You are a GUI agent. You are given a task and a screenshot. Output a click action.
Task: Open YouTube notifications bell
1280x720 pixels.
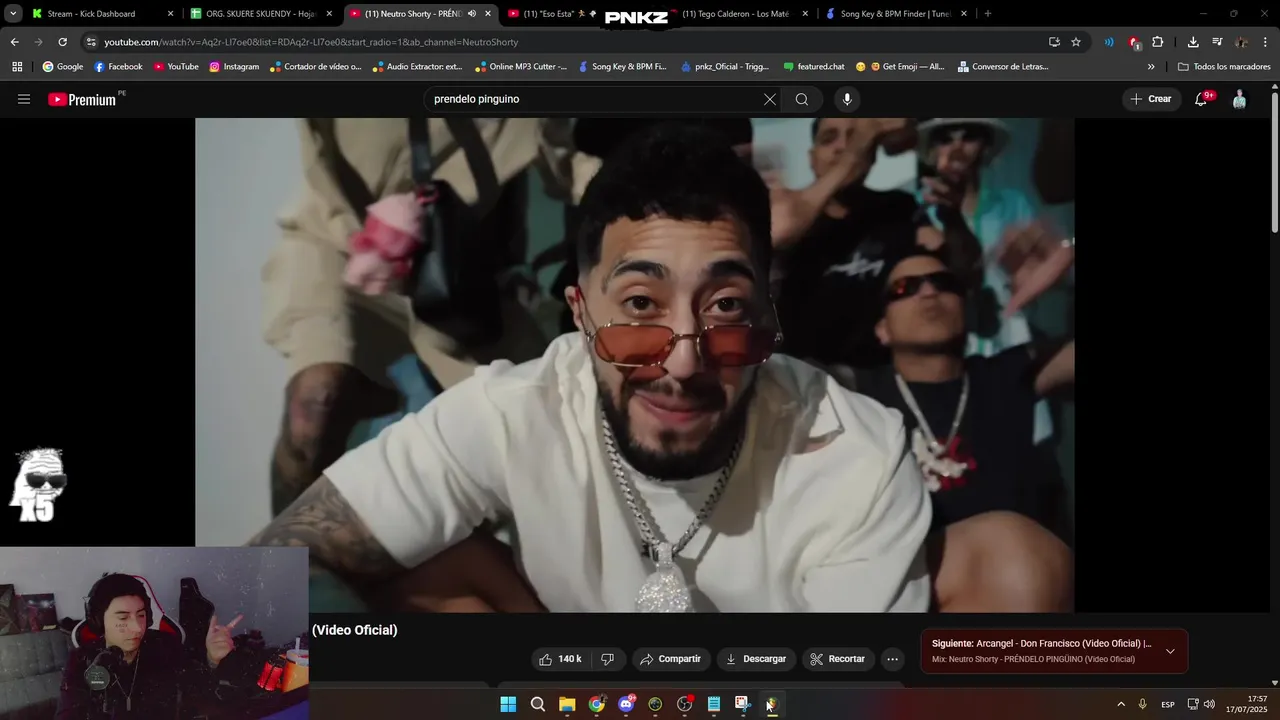click(1202, 99)
